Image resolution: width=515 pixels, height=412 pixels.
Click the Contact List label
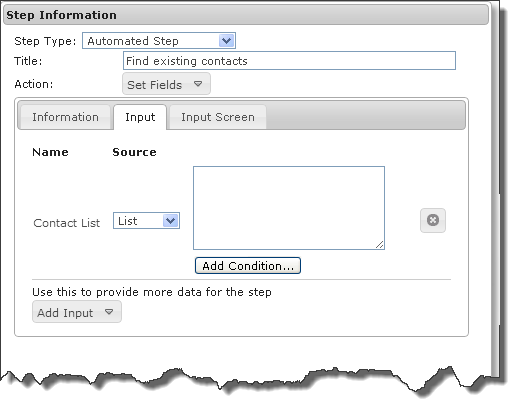click(67, 223)
